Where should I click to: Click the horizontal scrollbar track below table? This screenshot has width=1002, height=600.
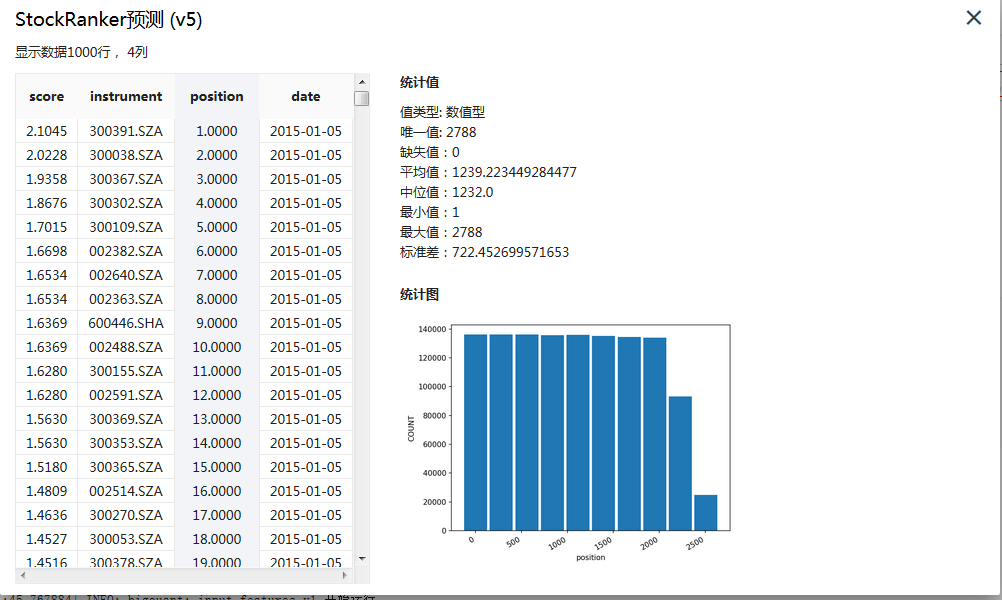(x=184, y=575)
